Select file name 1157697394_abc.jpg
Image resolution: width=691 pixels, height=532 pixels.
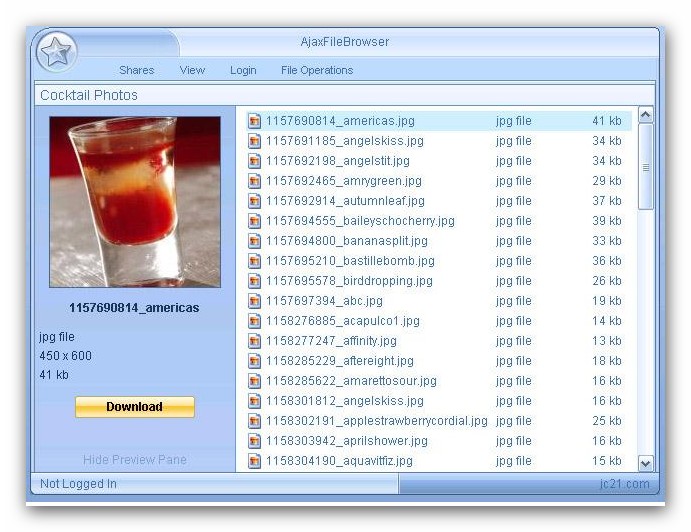[324, 301]
